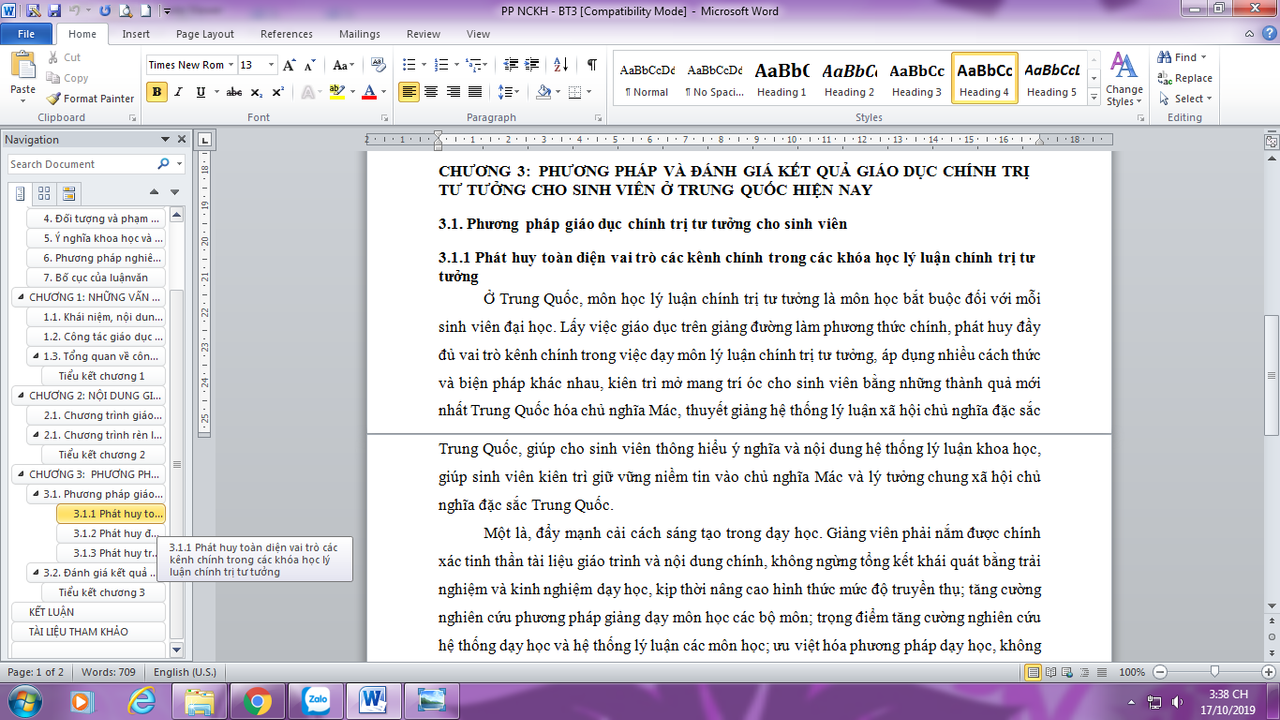Screen dimensions: 1280x720
Task: Click the Find binoculars icon
Action: tap(1165, 57)
